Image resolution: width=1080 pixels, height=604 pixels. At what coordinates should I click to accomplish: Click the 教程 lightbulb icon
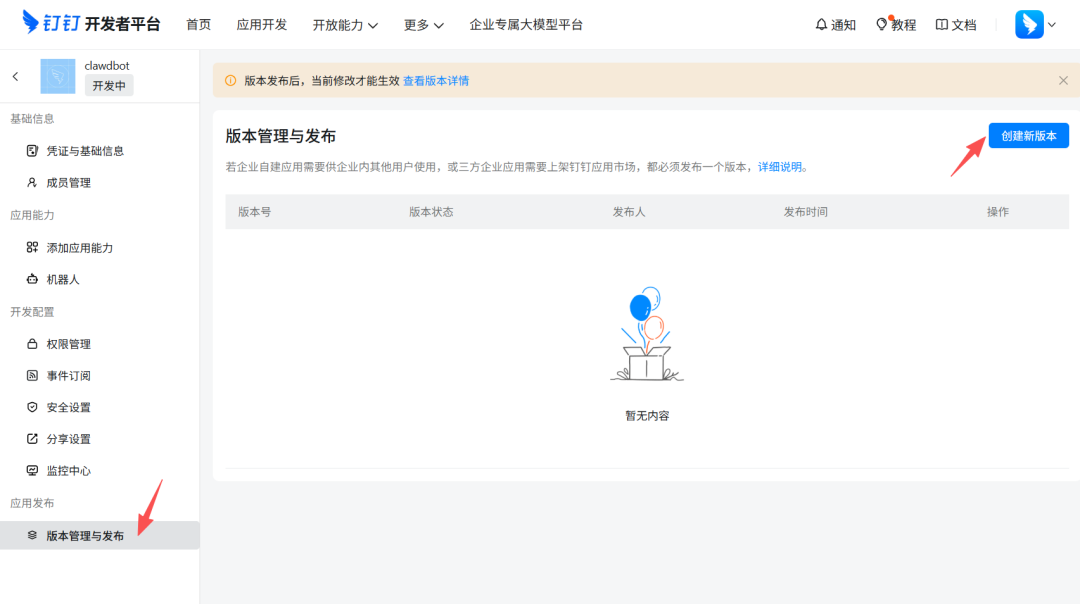coord(882,25)
